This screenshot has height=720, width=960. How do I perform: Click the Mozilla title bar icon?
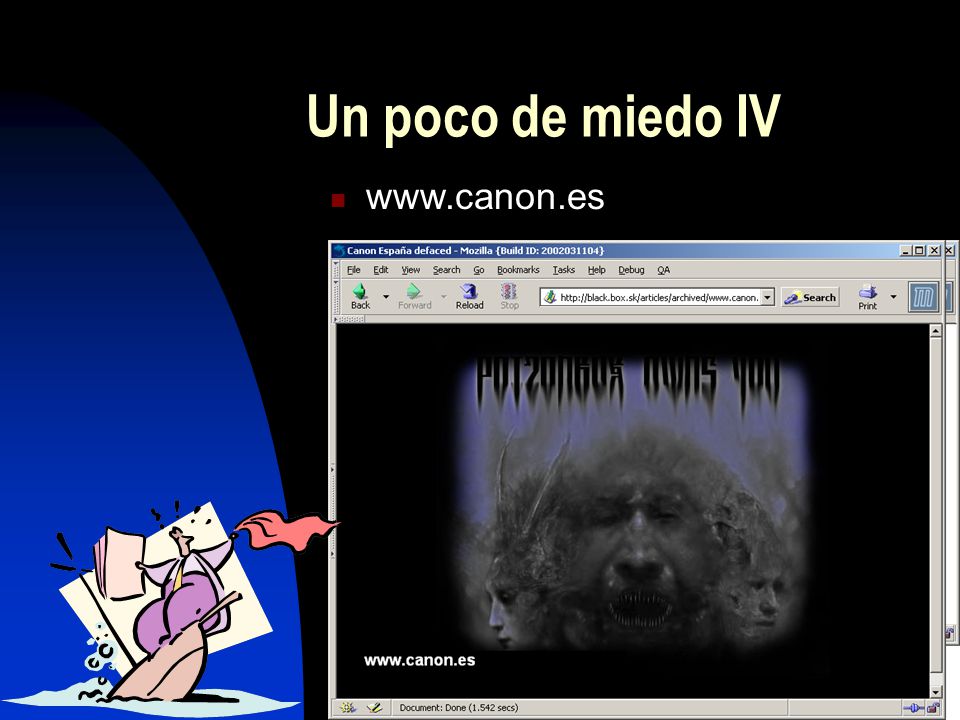click(339, 250)
